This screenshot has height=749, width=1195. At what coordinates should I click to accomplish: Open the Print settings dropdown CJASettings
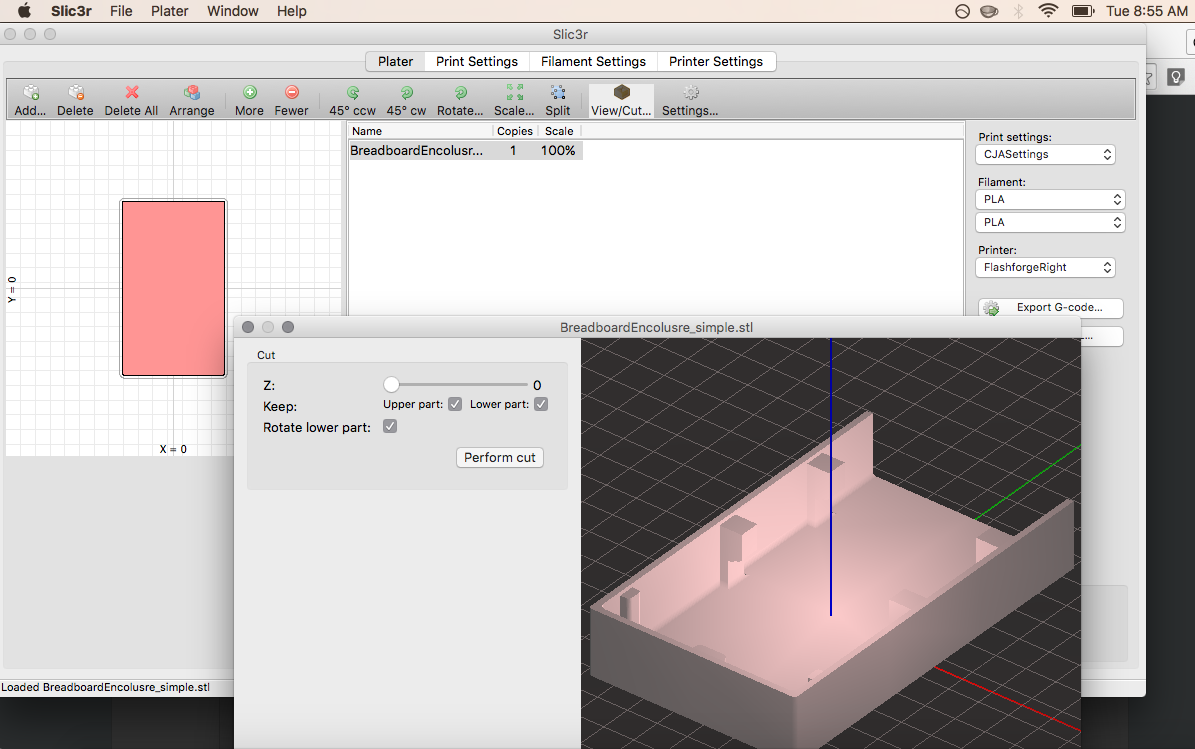click(x=1046, y=155)
